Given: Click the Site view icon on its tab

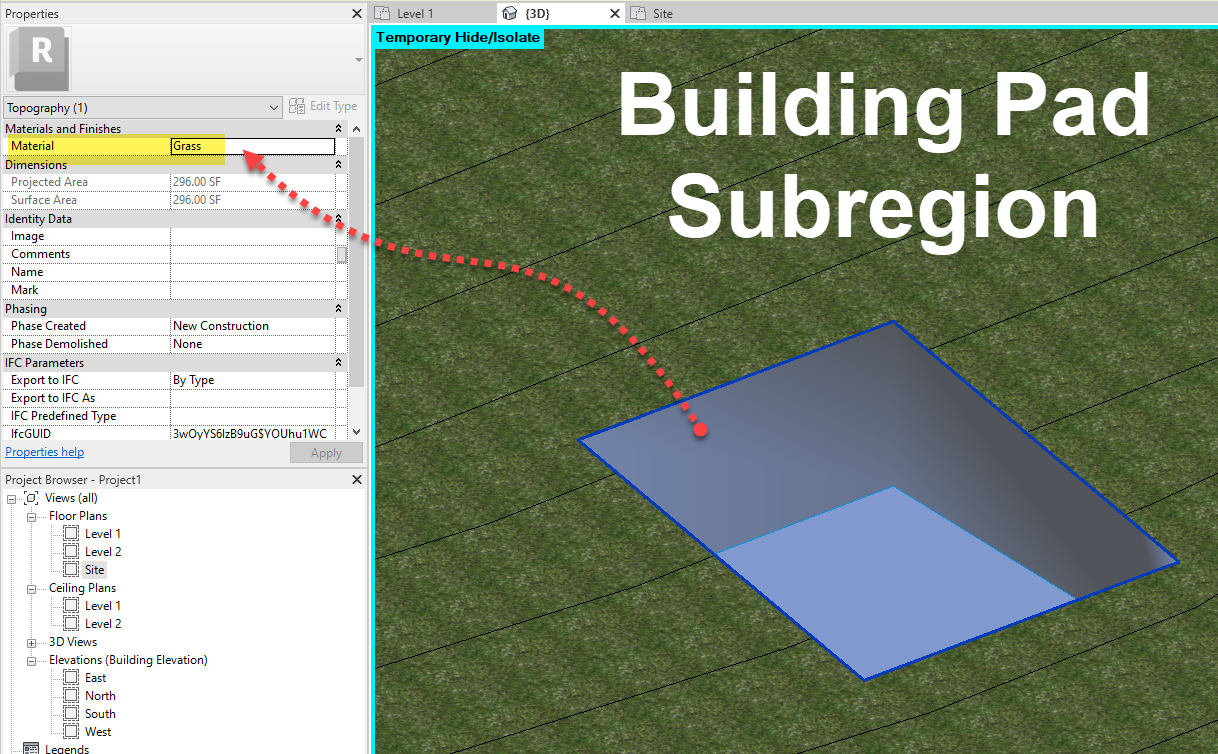Looking at the screenshot, I should click(x=639, y=13).
